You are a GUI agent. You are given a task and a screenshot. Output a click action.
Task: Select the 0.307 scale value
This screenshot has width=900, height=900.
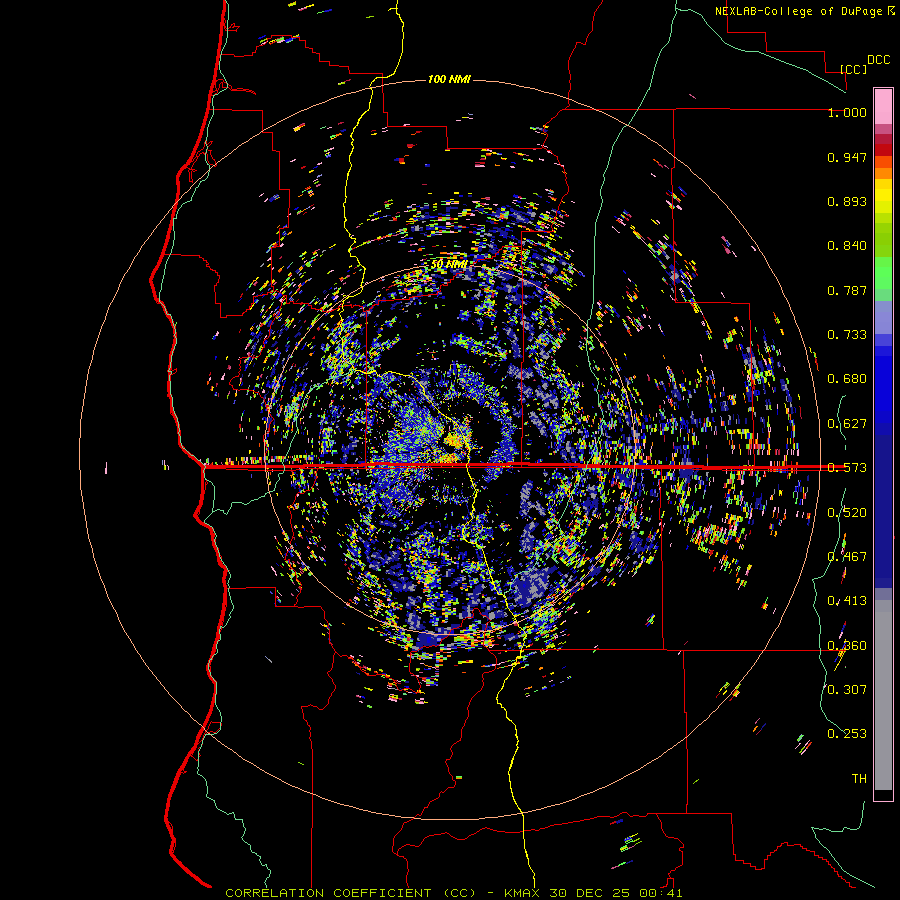[x=847, y=690]
